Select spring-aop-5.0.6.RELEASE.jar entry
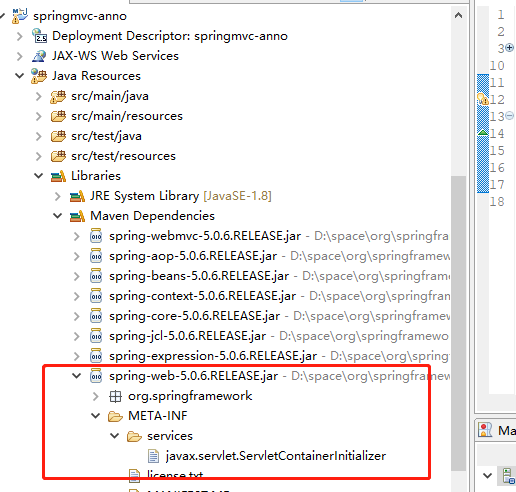Viewport: 516px width, 492px height. pos(193,256)
